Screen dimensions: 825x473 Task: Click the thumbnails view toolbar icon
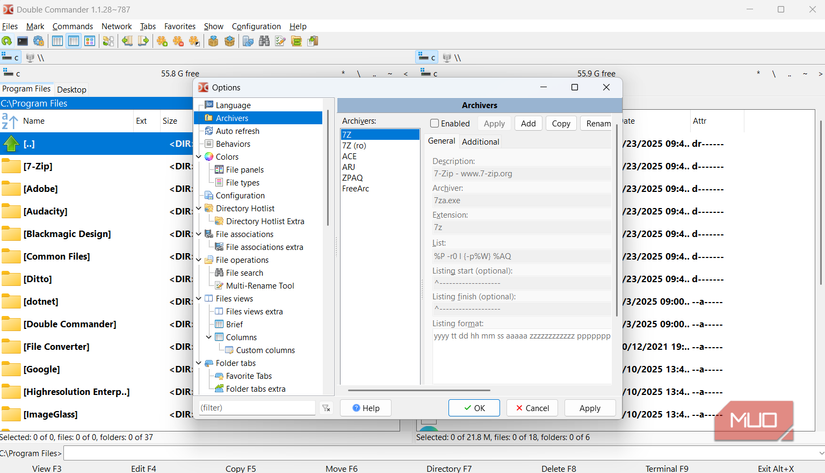click(89, 41)
